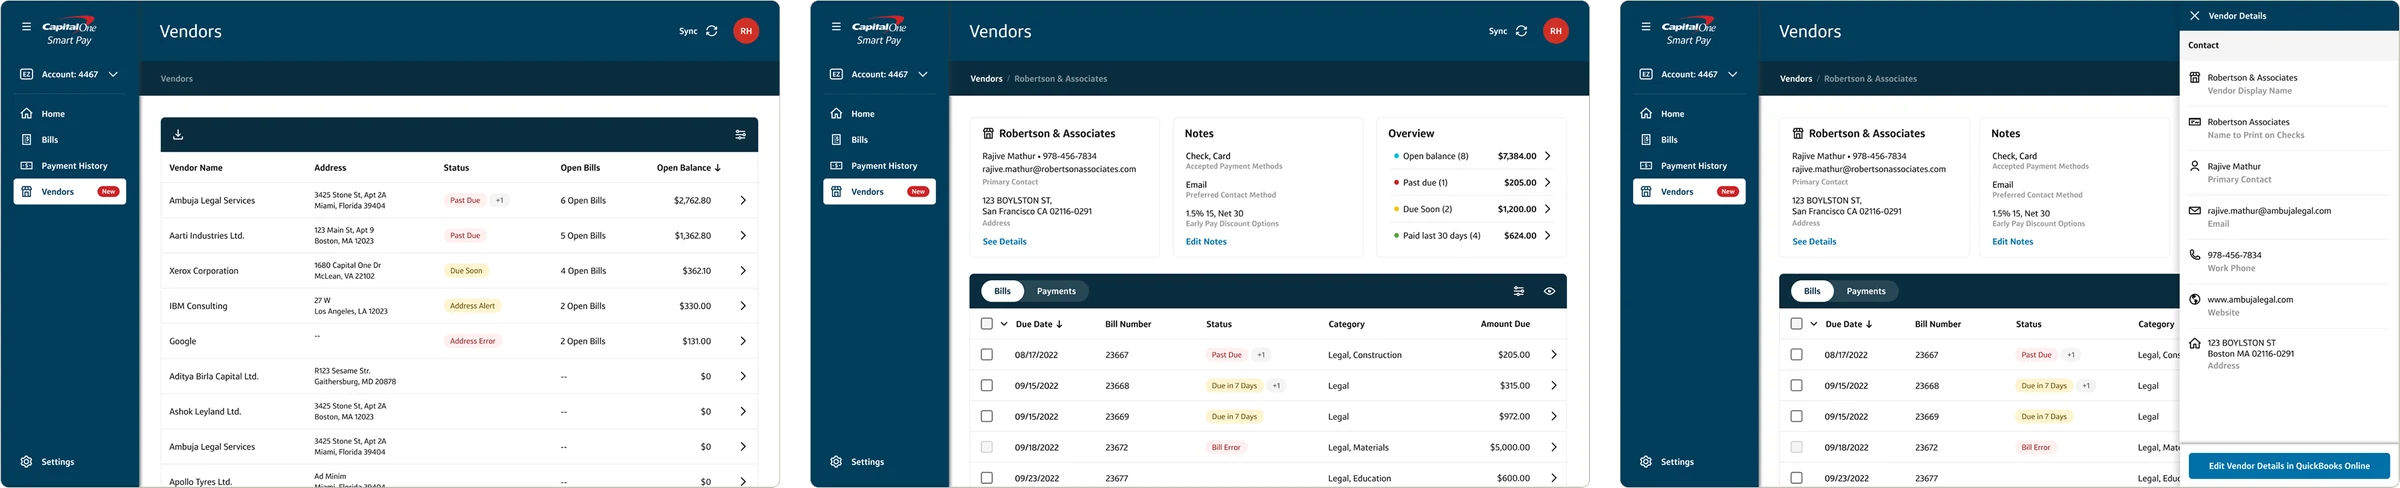Open hamburger menu in middle vendor detail screen
The width and height of the screenshot is (2400, 488).
(836, 27)
